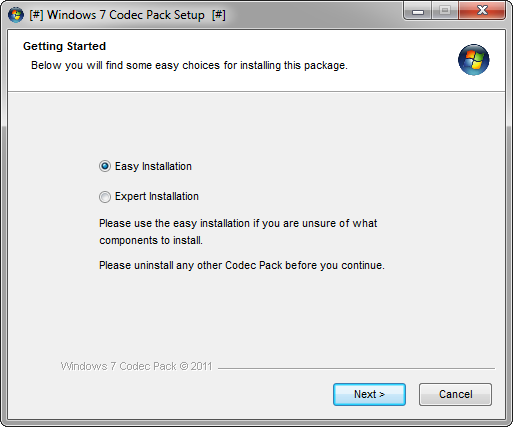Click the word 'components' in the instructions
513x427 pixels.
pyautogui.click(x=130, y=241)
